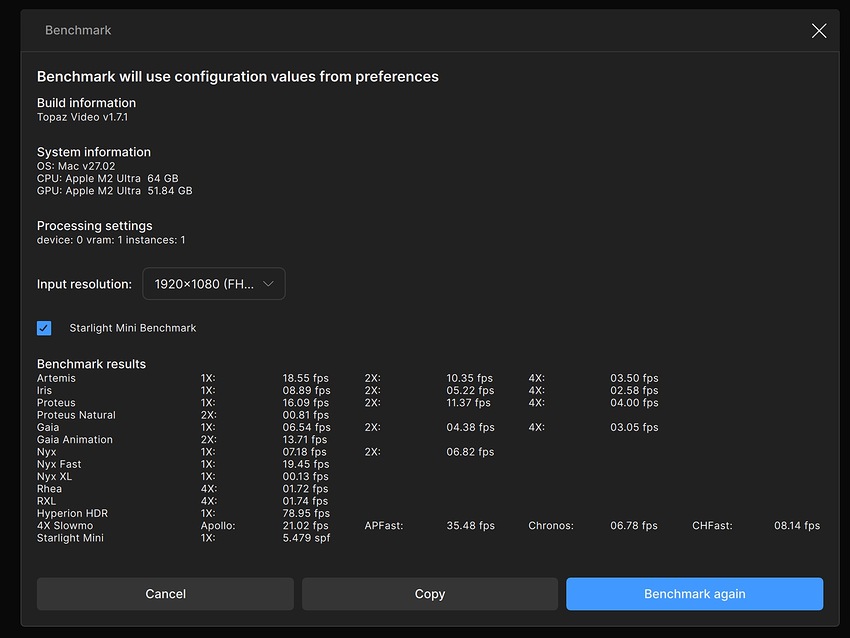Click the Proteus 4X value 04.00 fps

click(x=634, y=403)
